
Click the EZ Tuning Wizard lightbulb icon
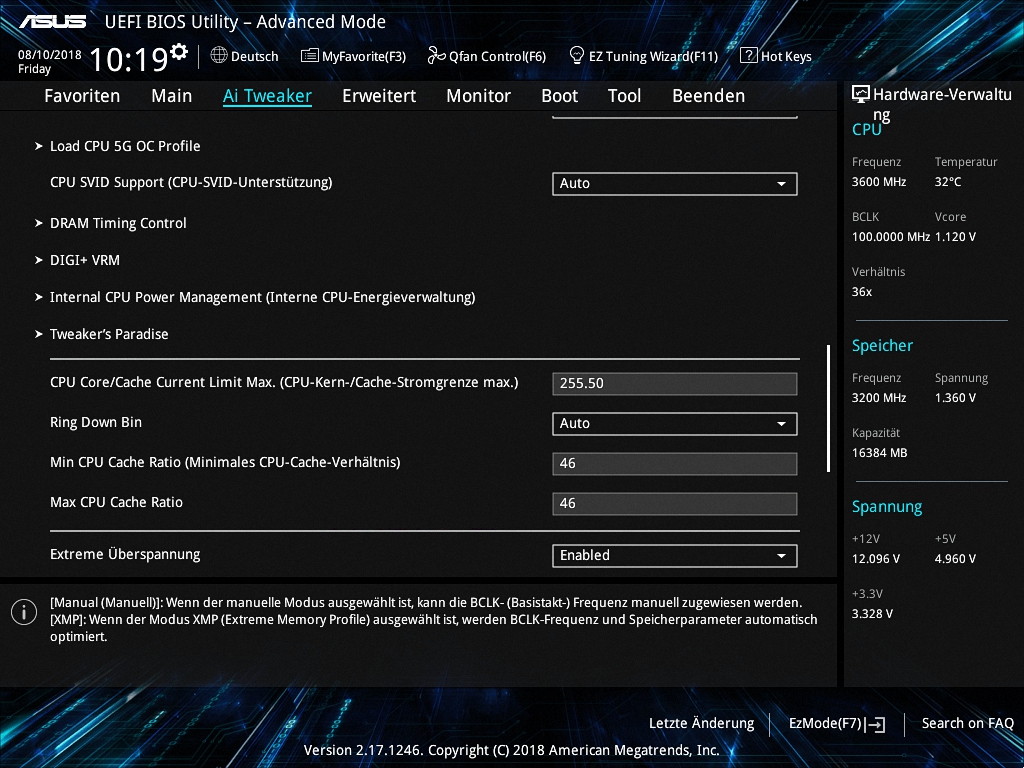577,56
